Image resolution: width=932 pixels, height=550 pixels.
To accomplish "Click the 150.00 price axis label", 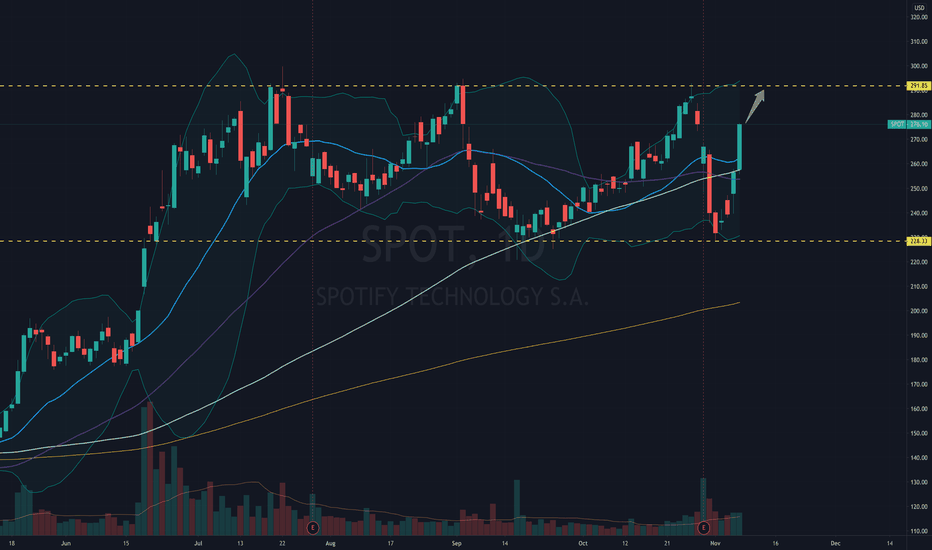I will click(918, 433).
